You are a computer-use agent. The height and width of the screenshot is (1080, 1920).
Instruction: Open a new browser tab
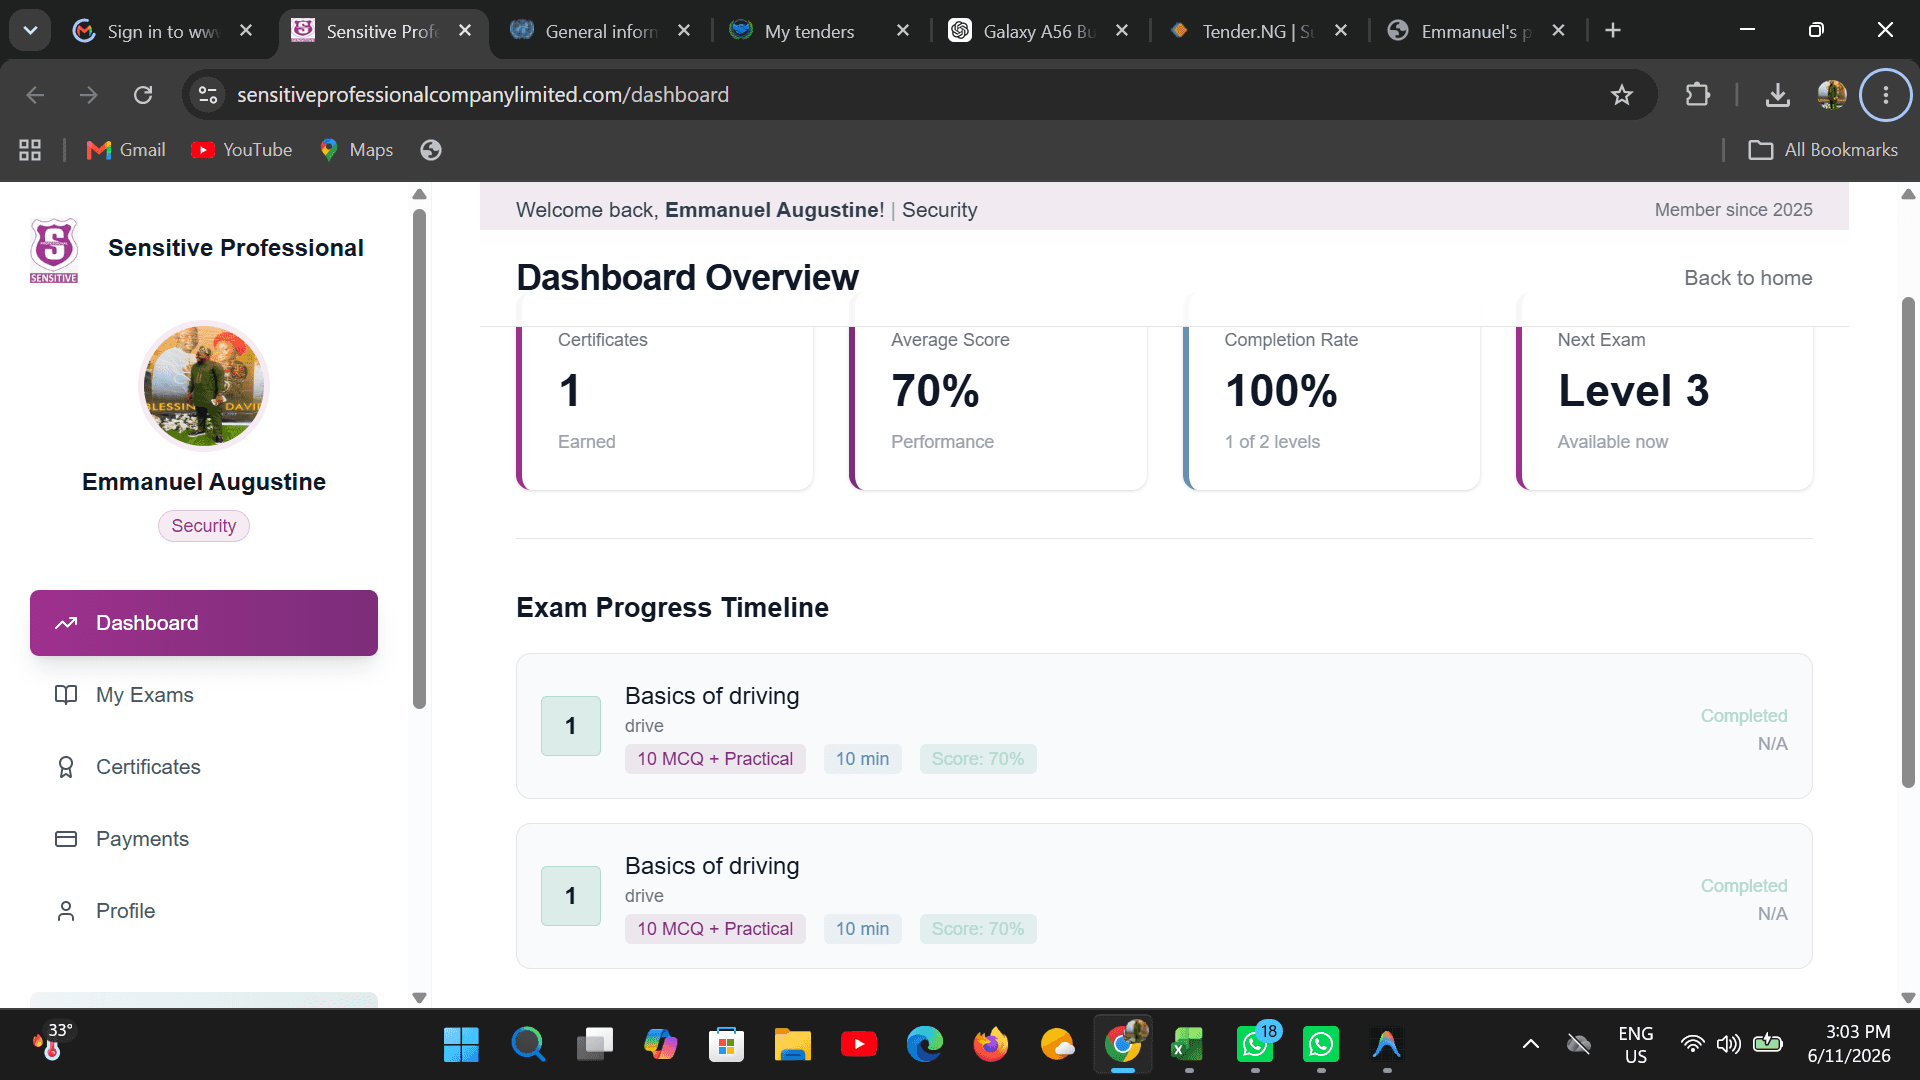pyautogui.click(x=1613, y=31)
